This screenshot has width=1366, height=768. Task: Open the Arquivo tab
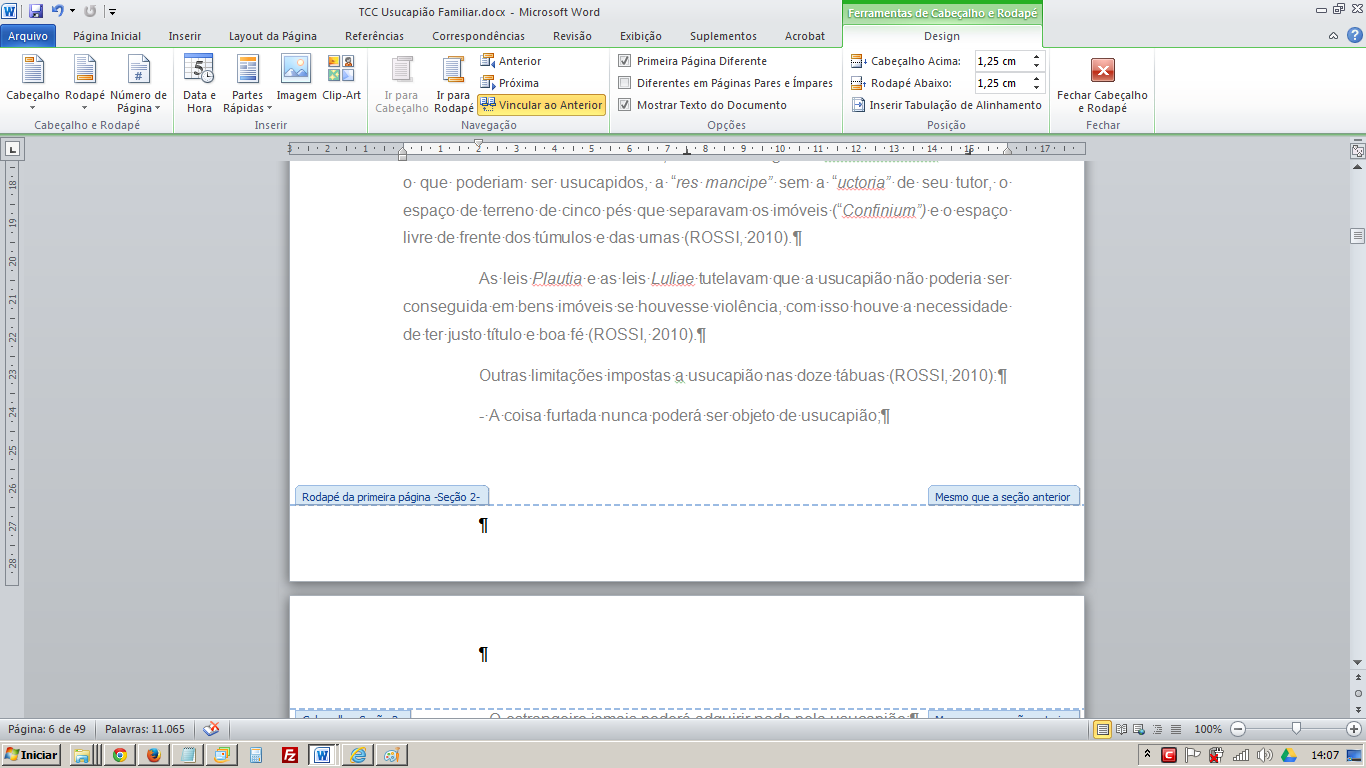pyautogui.click(x=28, y=36)
